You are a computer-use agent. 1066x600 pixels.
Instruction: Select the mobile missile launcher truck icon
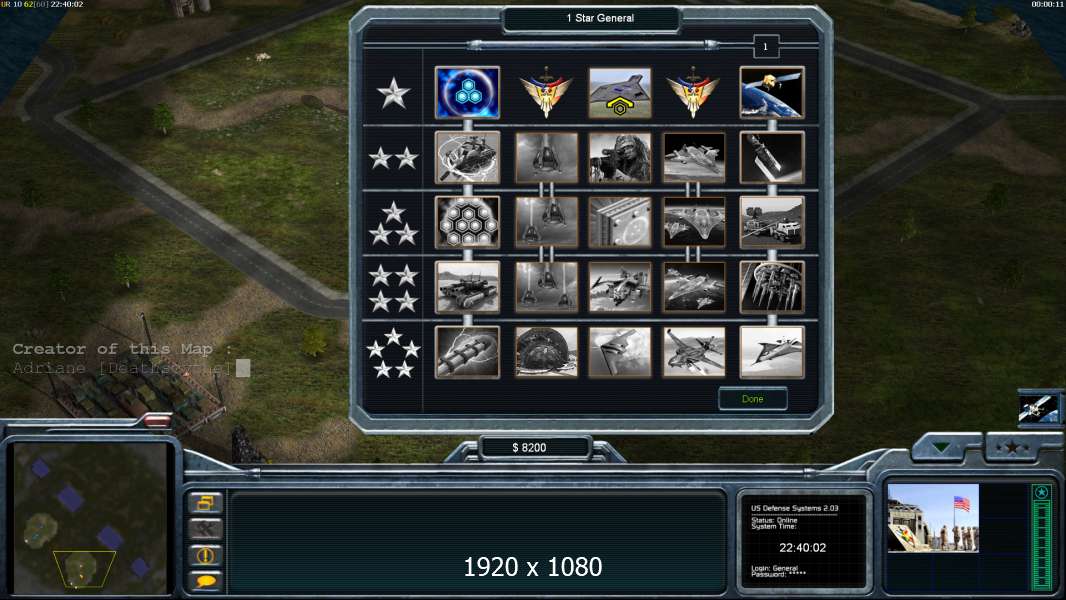(x=772, y=222)
